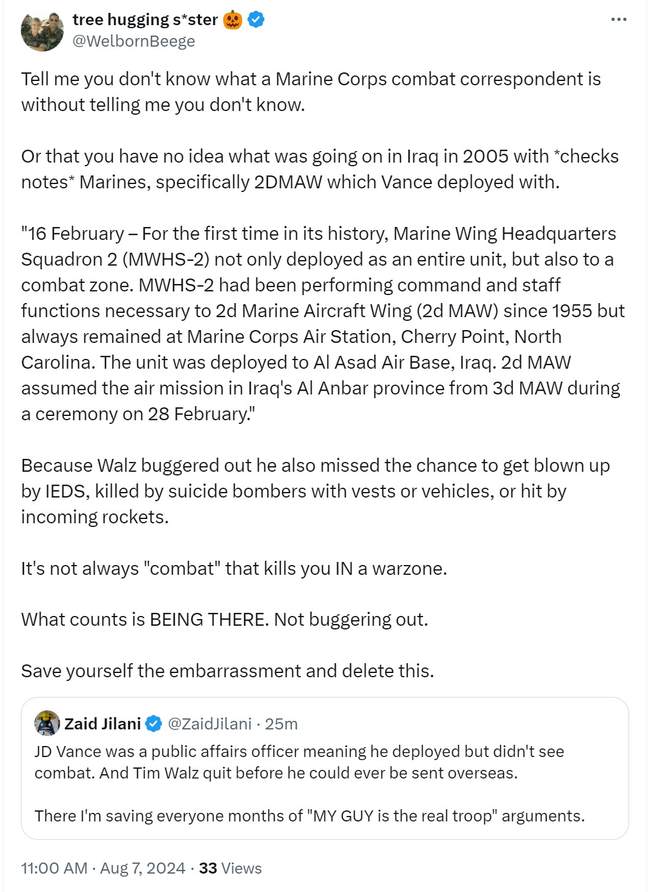The image size is (650, 892).
Task: Open the more options ellipsis menu
Action: coord(618,19)
